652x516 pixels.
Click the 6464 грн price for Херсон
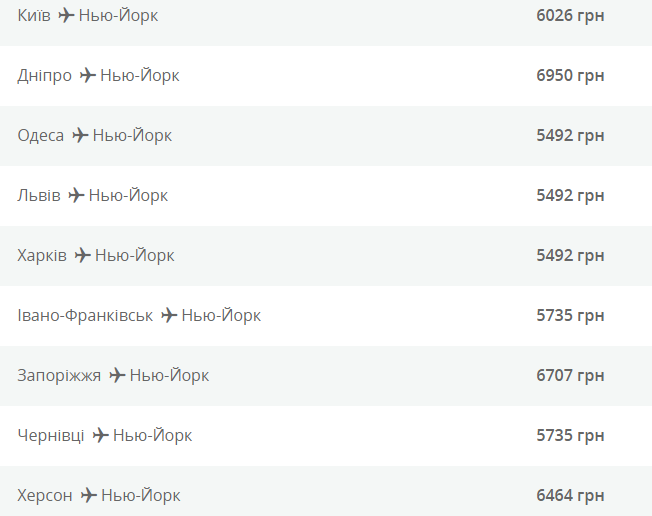click(x=570, y=496)
